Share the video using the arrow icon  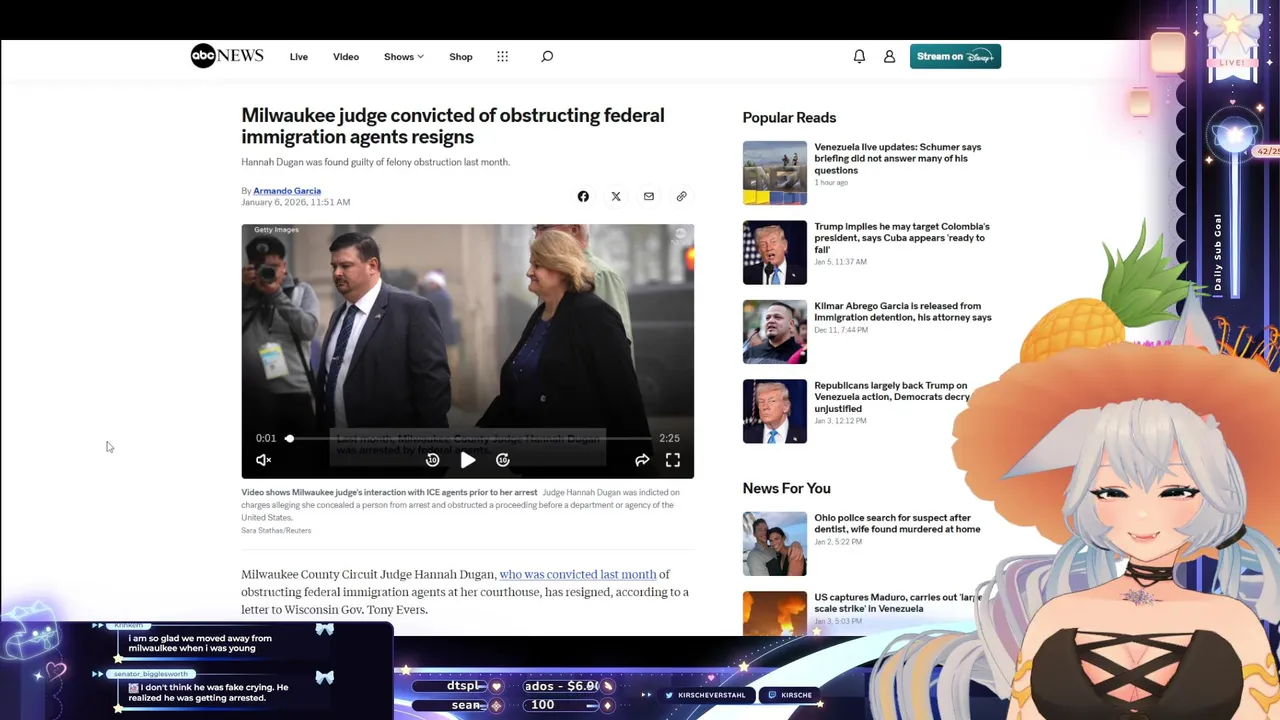(642, 460)
